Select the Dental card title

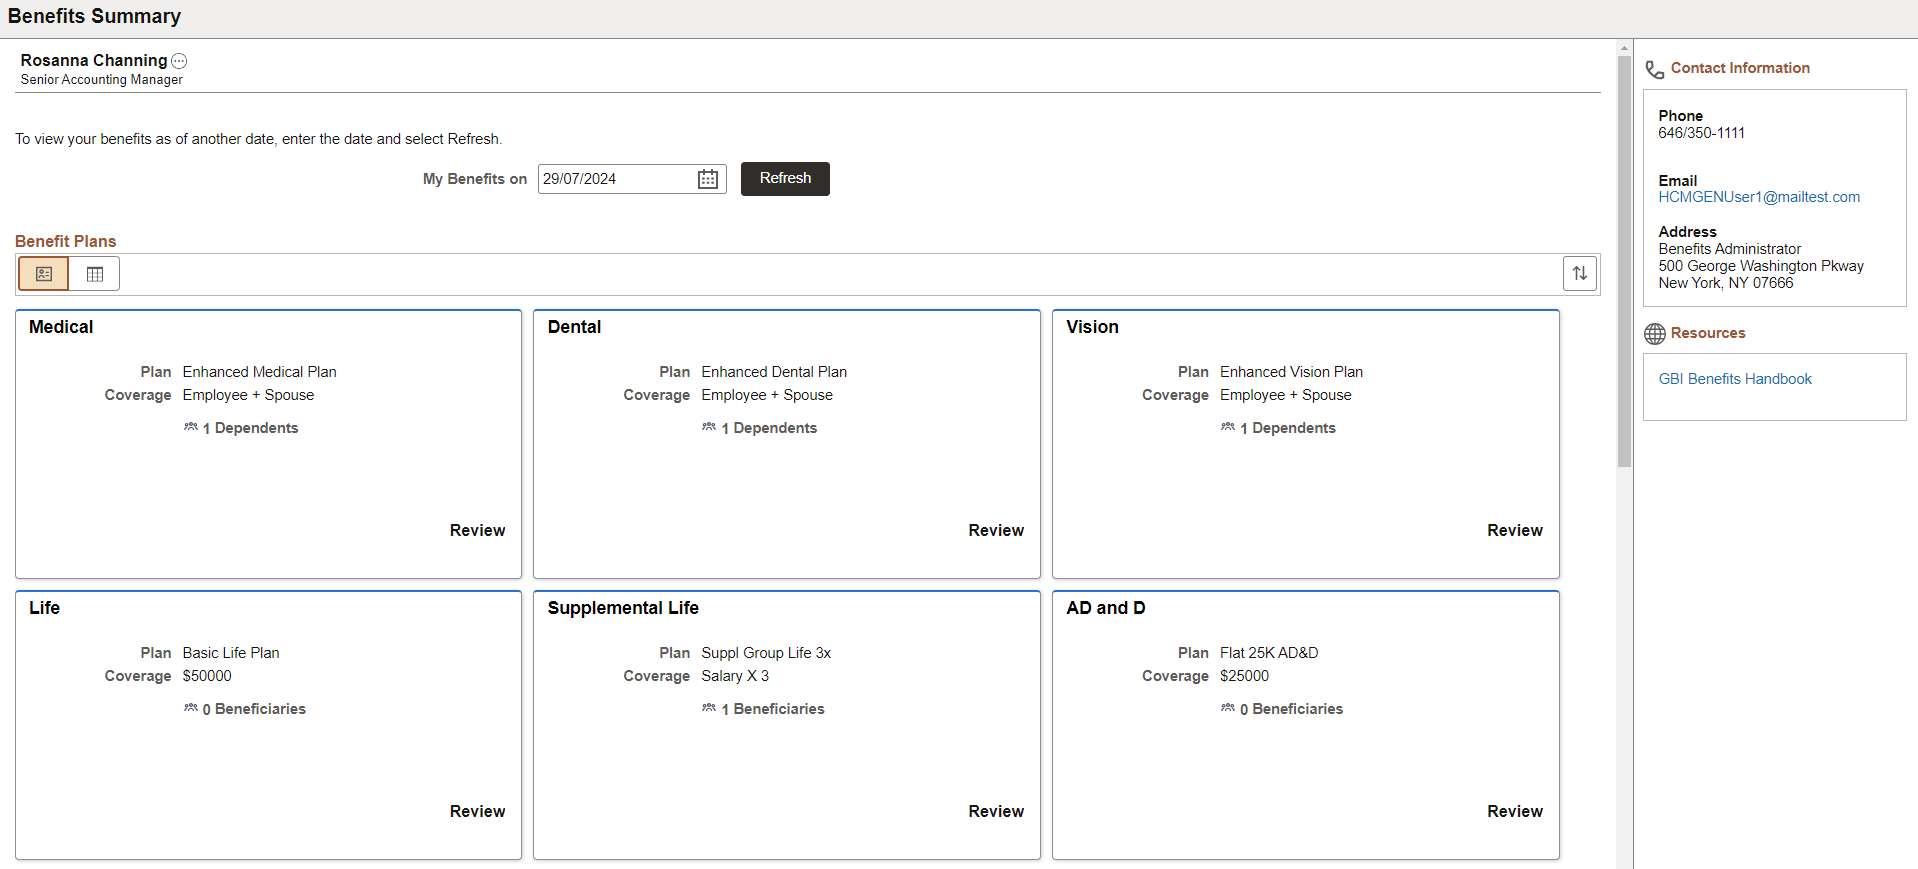pos(574,327)
